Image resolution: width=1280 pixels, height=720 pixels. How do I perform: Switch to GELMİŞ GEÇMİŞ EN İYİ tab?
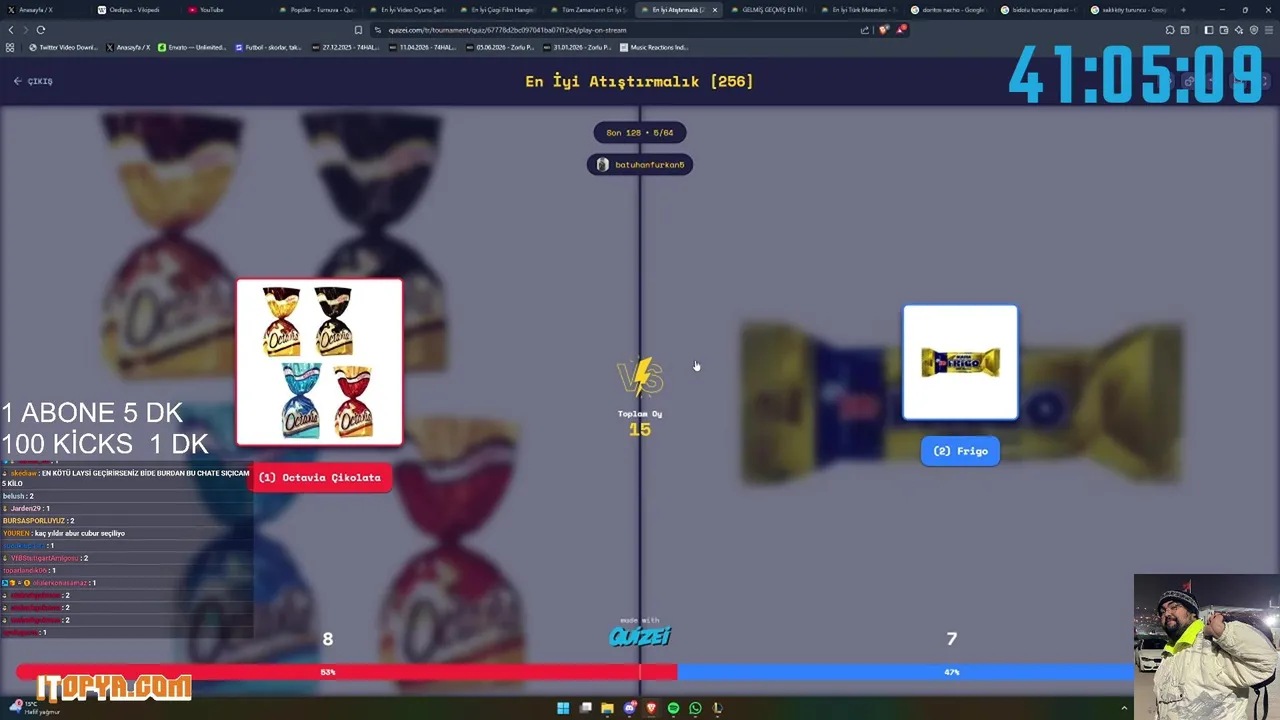tap(767, 10)
